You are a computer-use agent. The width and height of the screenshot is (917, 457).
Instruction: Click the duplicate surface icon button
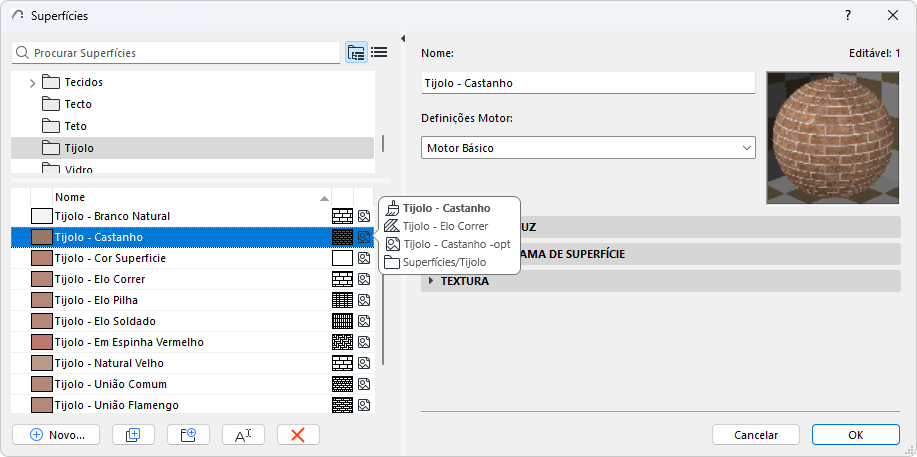(x=133, y=435)
